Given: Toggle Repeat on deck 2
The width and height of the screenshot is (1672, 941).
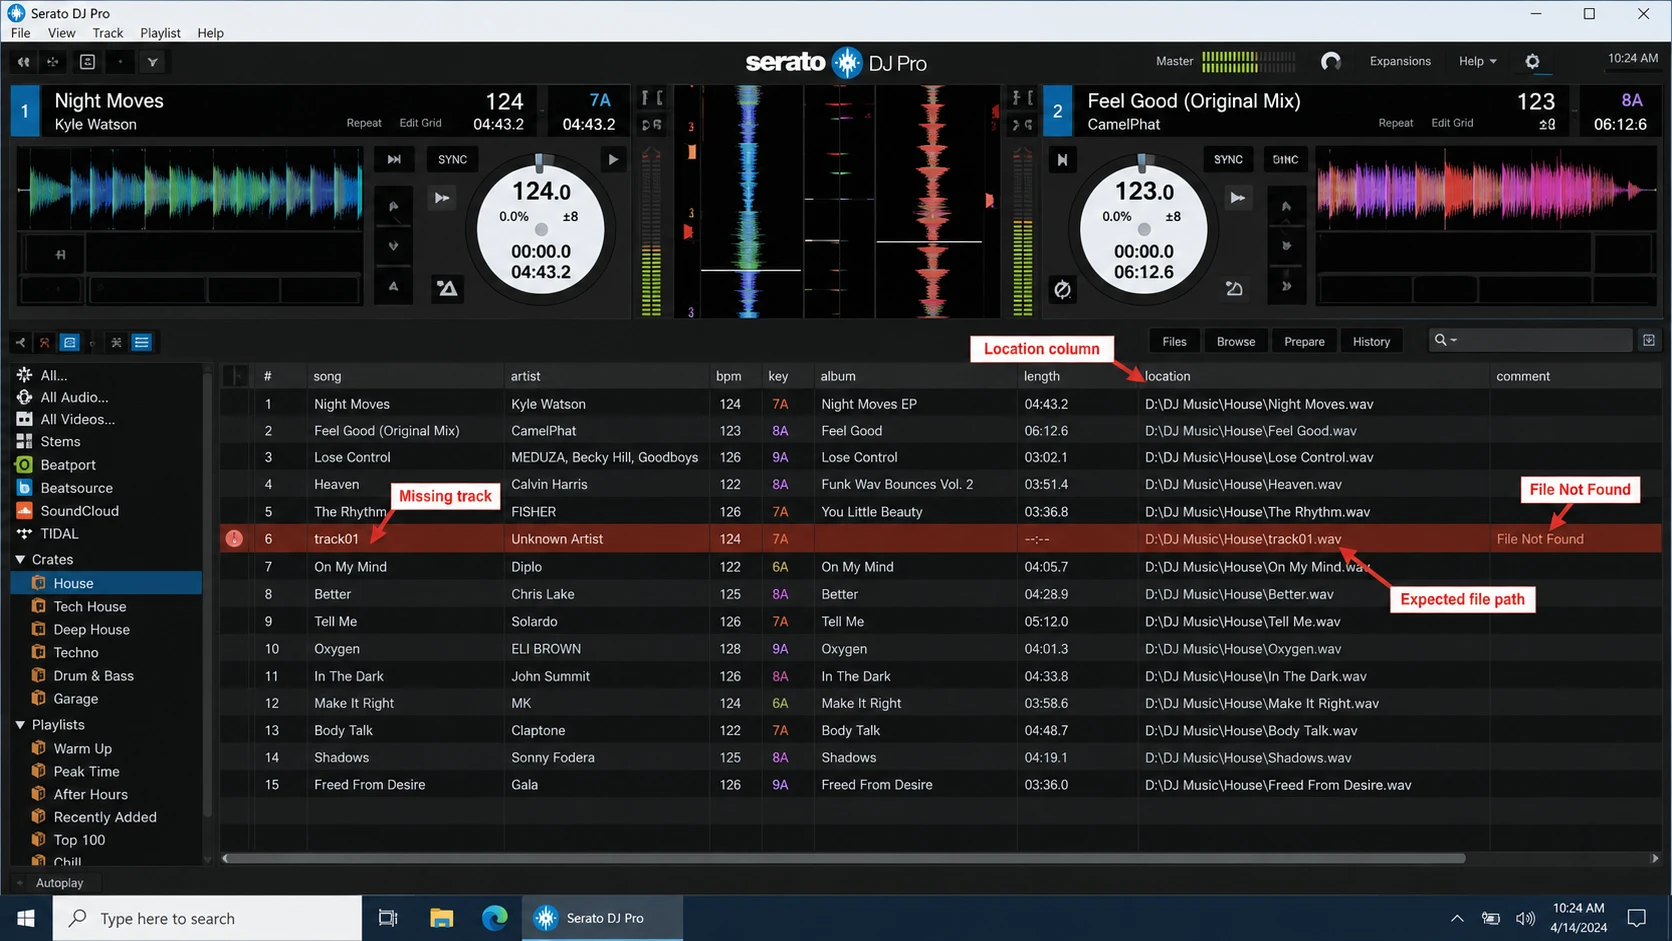Looking at the screenshot, I should [x=1396, y=123].
